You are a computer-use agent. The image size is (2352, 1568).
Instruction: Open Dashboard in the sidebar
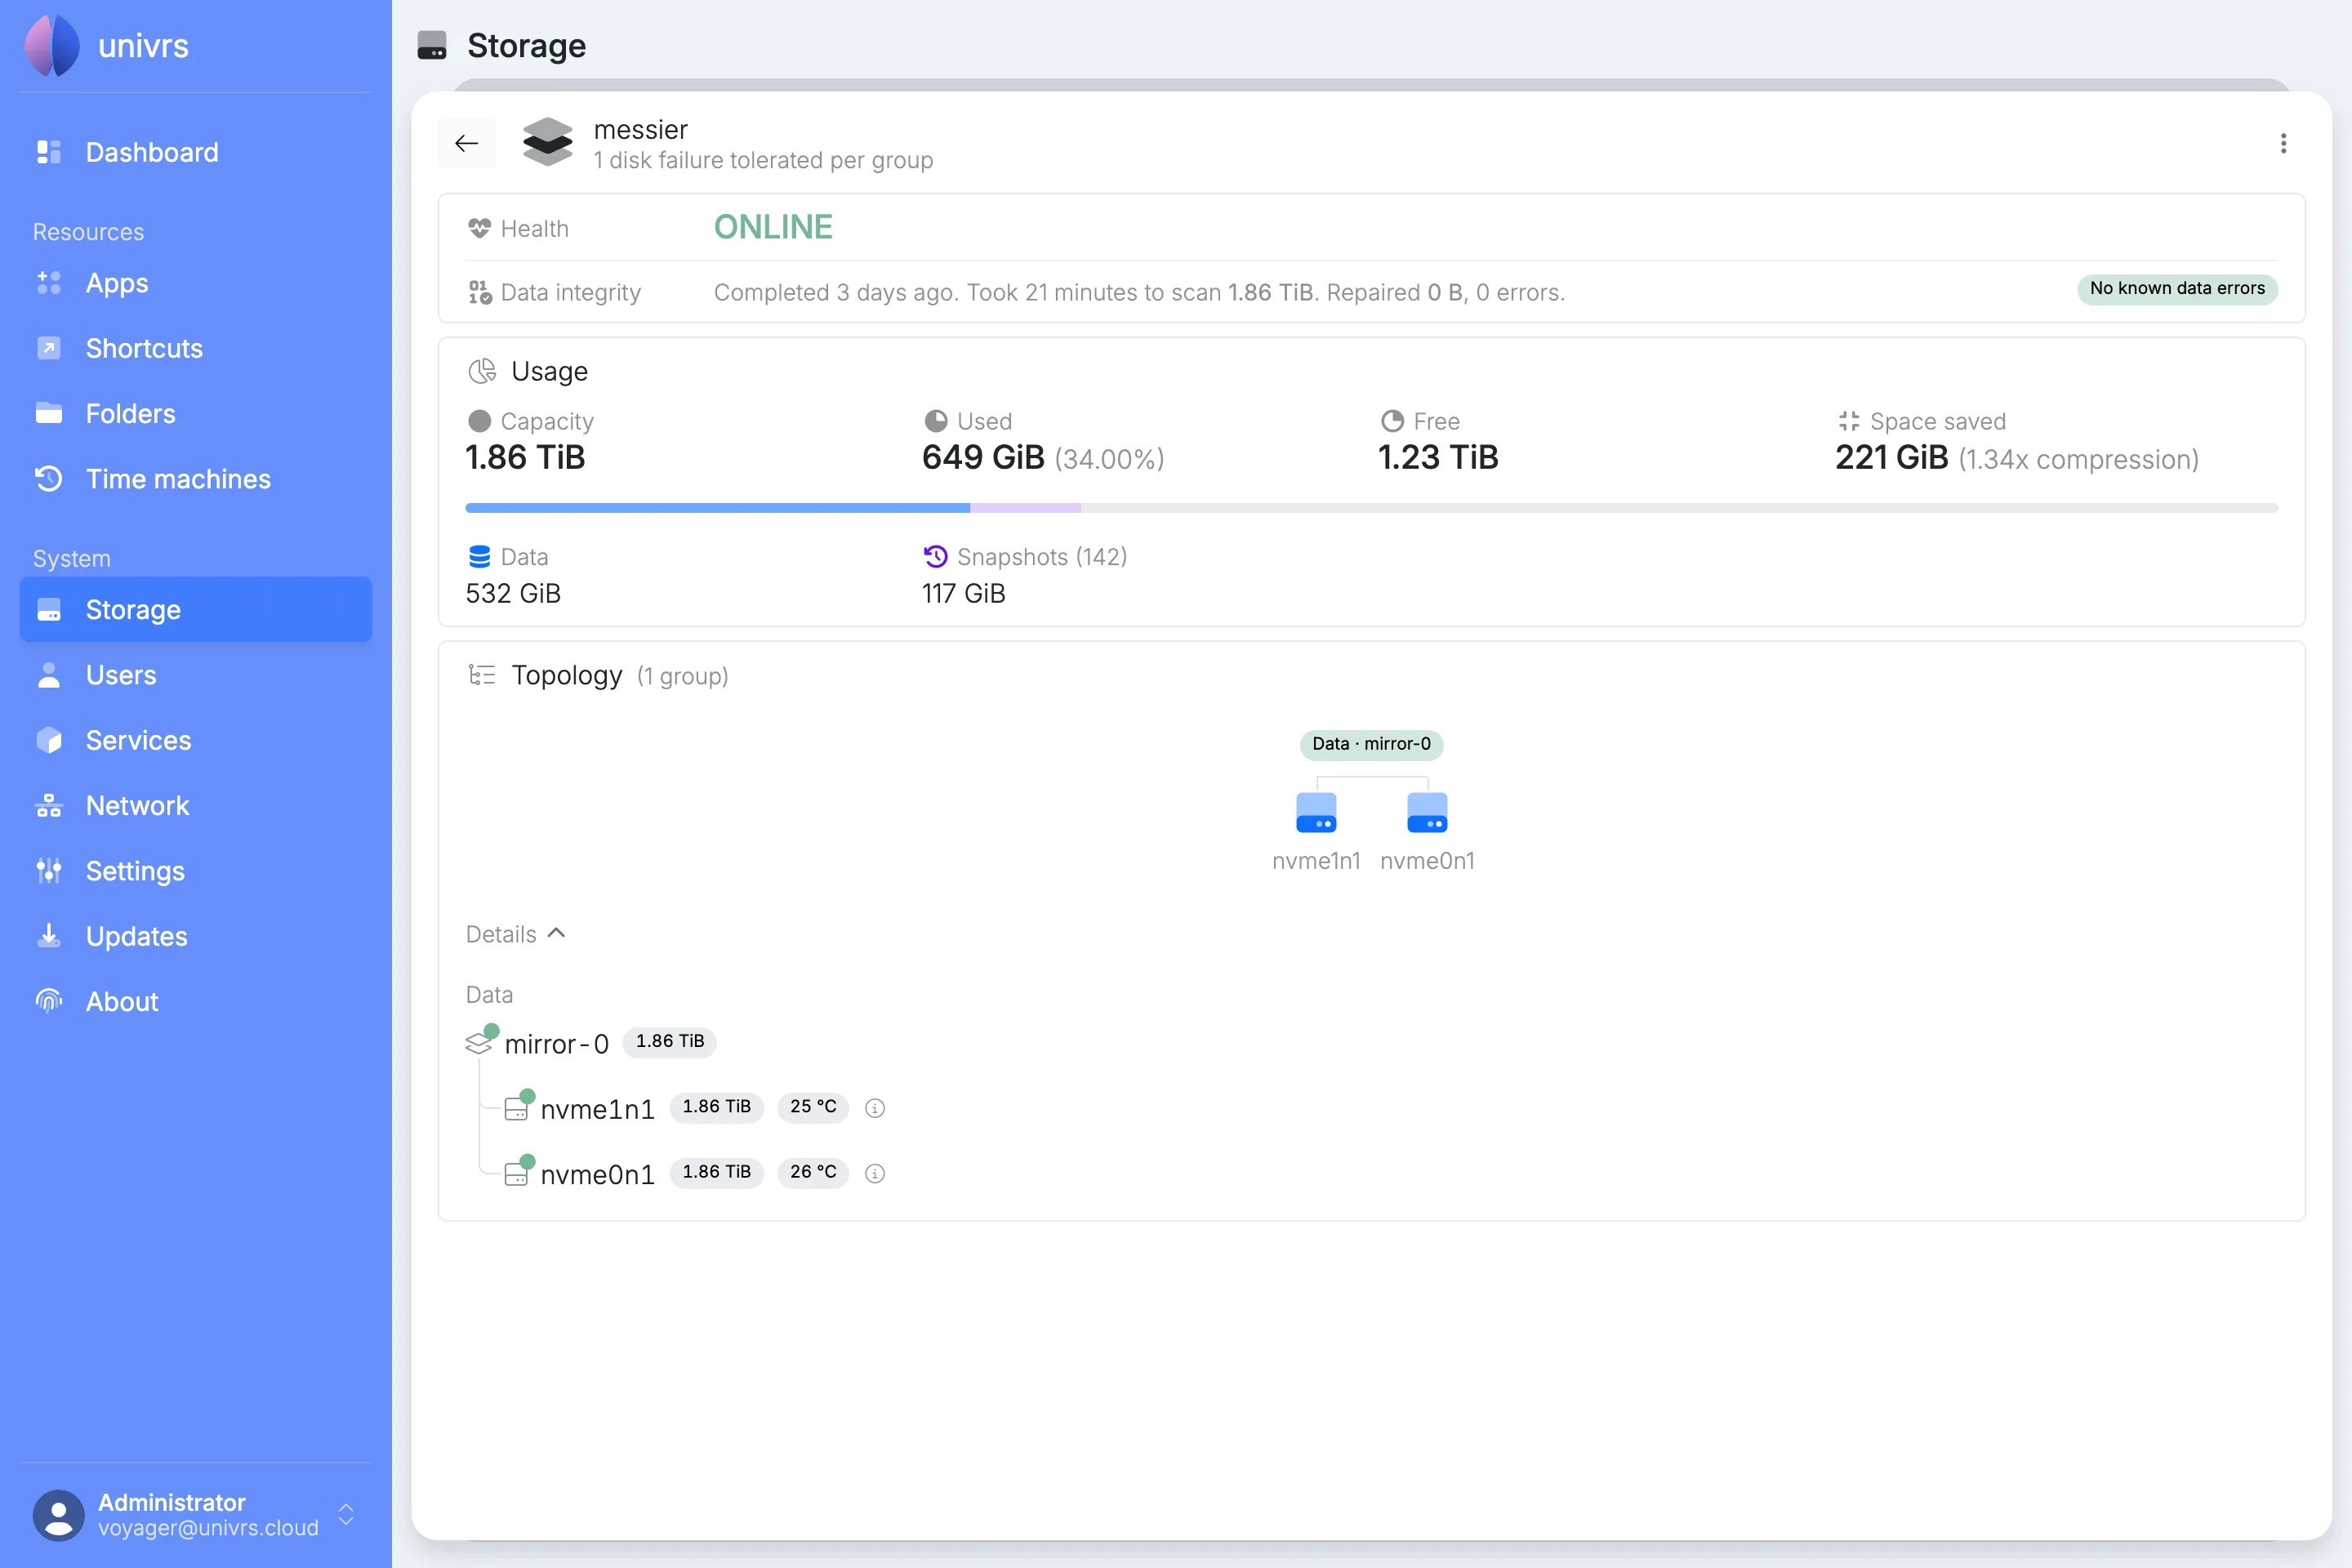click(196, 152)
